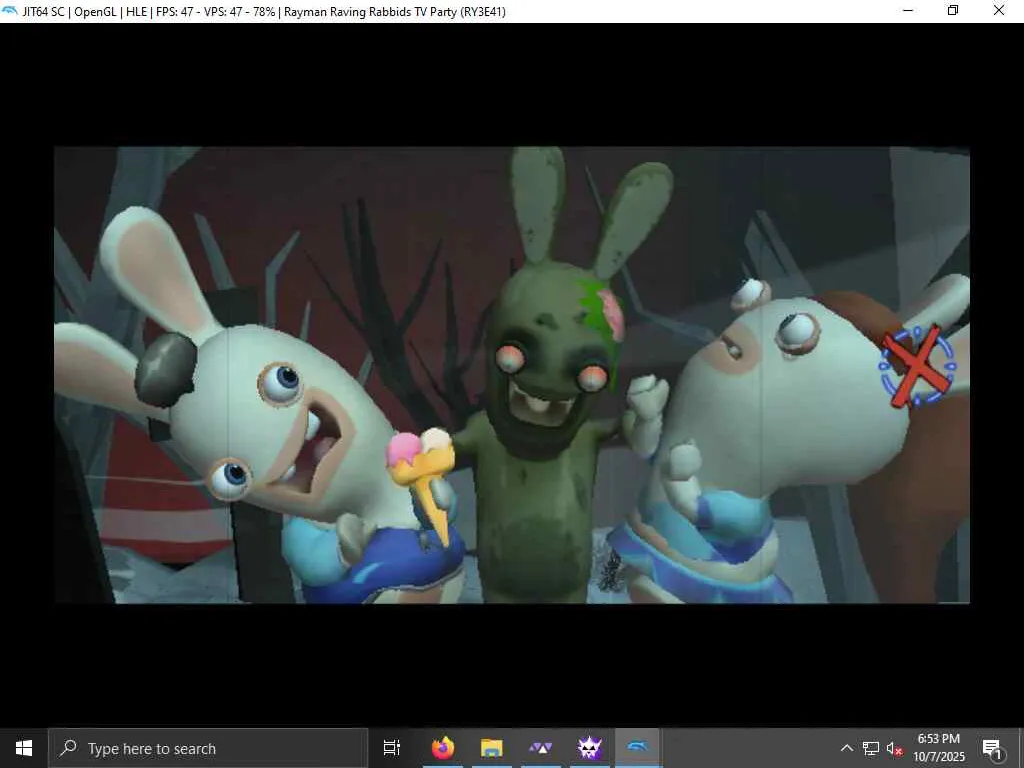This screenshot has width=1024, height=768.
Task: Open the notification center icon
Action: coord(992,749)
